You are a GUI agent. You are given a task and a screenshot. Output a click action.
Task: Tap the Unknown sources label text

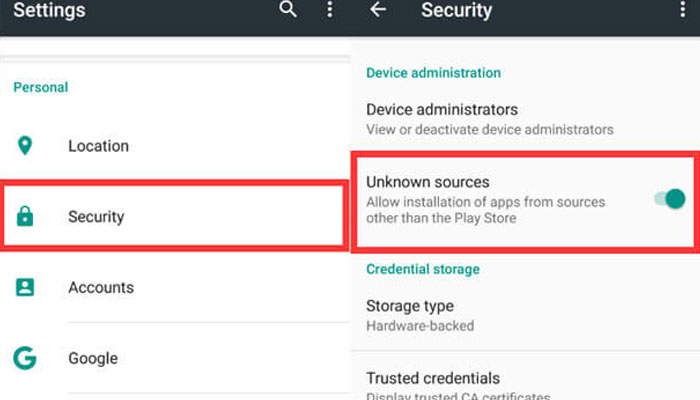428,182
